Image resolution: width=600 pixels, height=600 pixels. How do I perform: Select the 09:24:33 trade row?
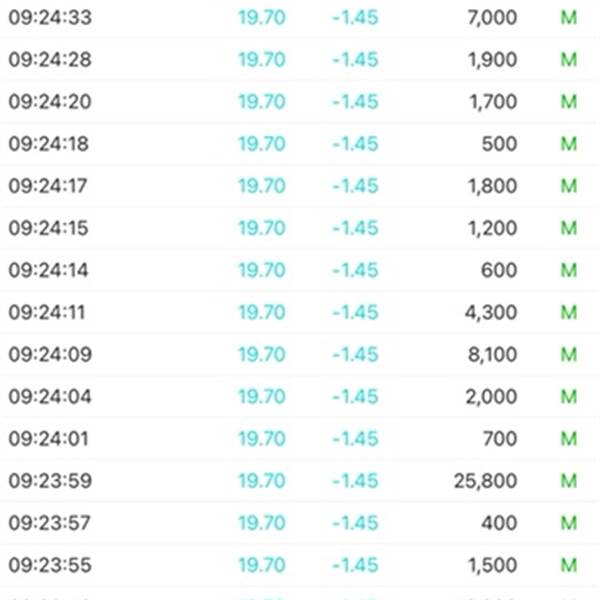(300, 18)
